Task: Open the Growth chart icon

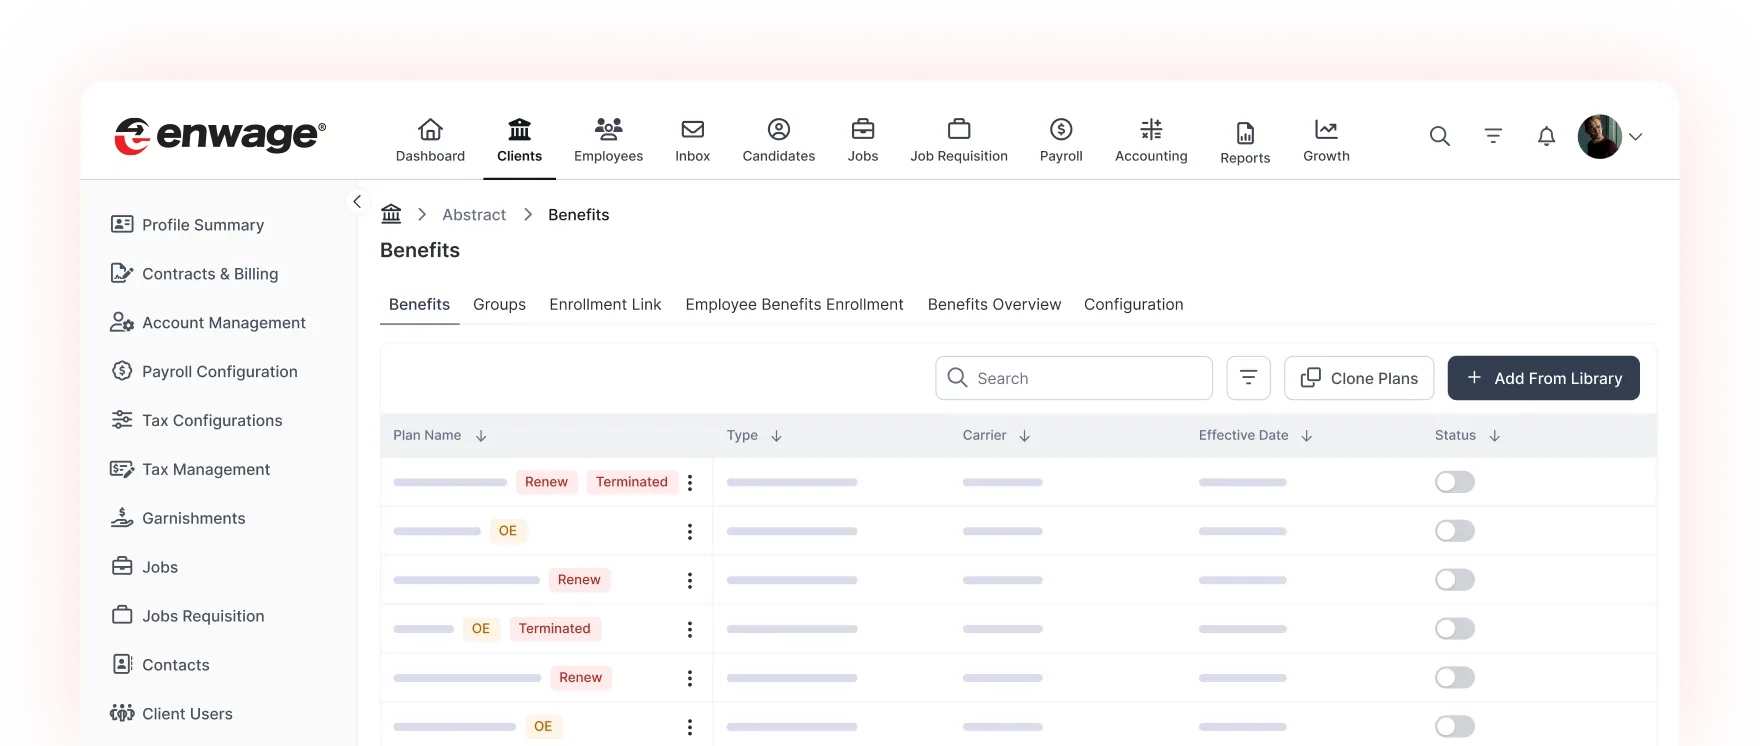Action: pyautogui.click(x=1326, y=130)
